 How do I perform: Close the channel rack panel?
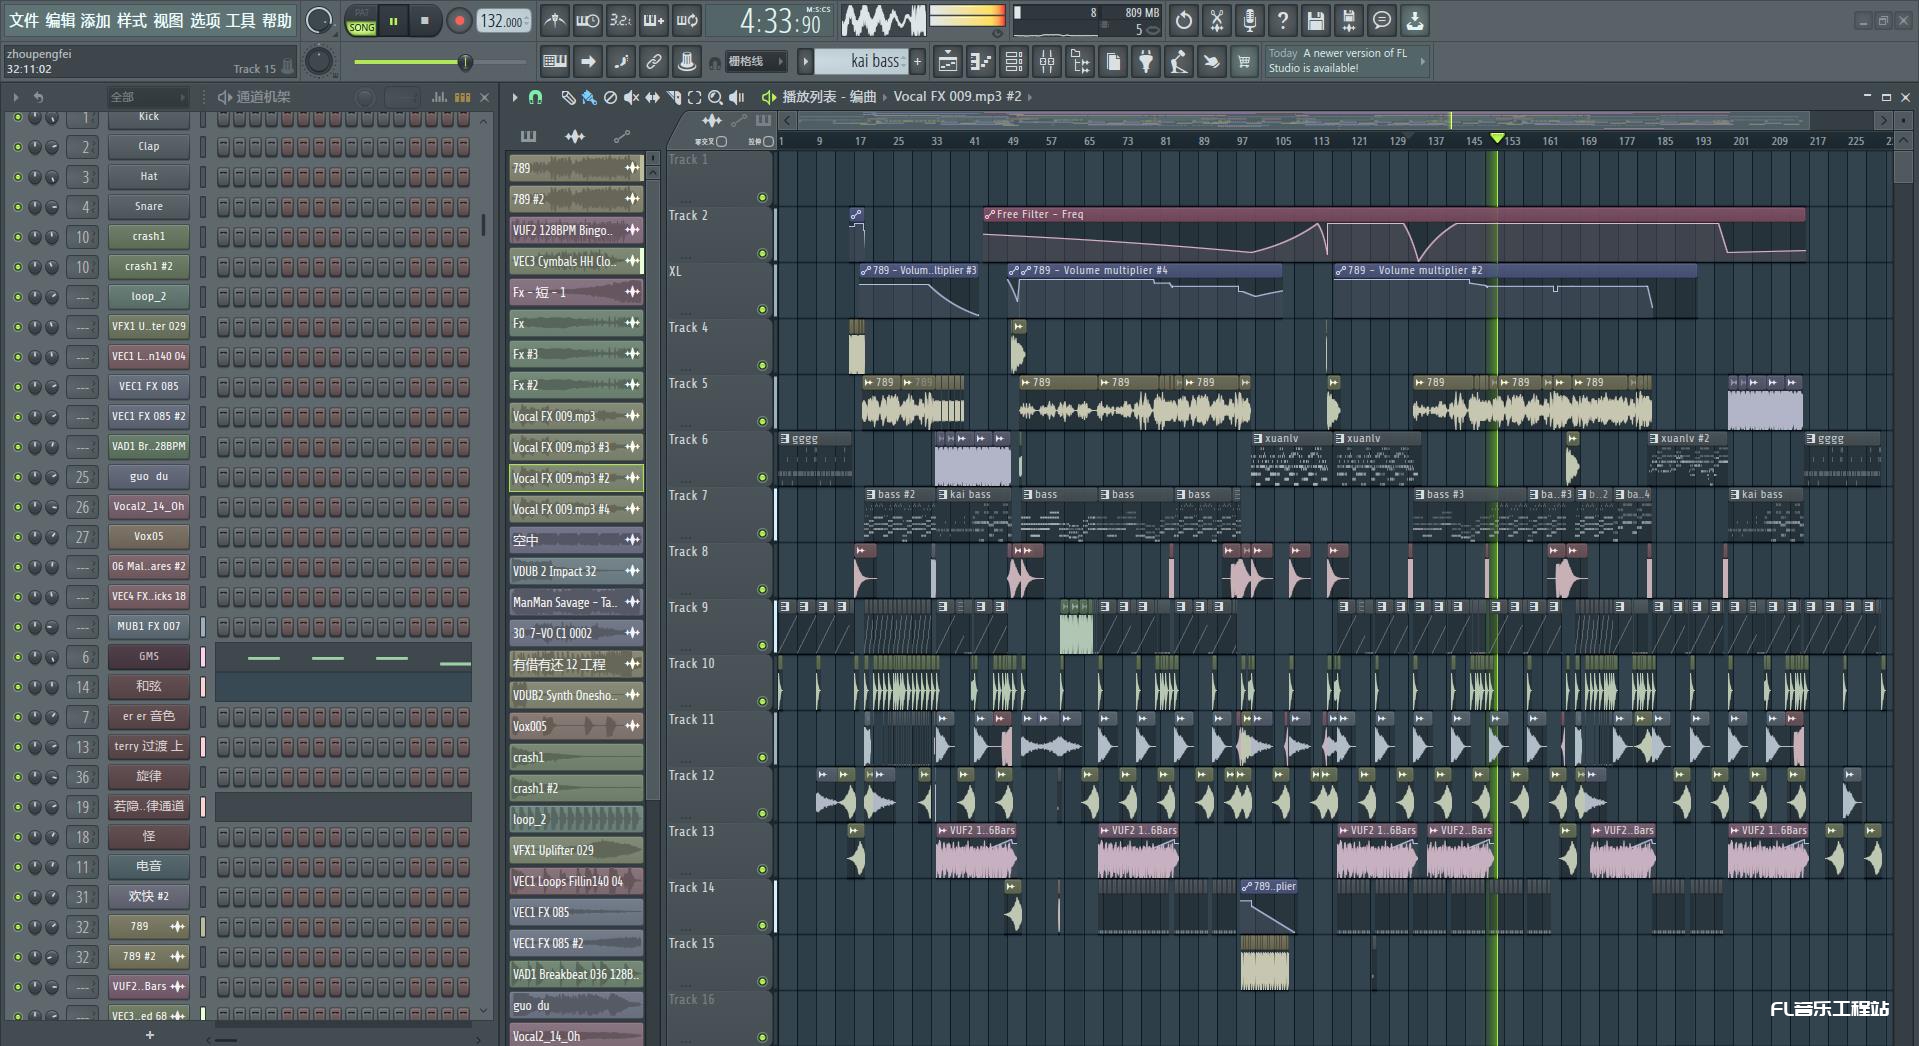[x=485, y=97]
